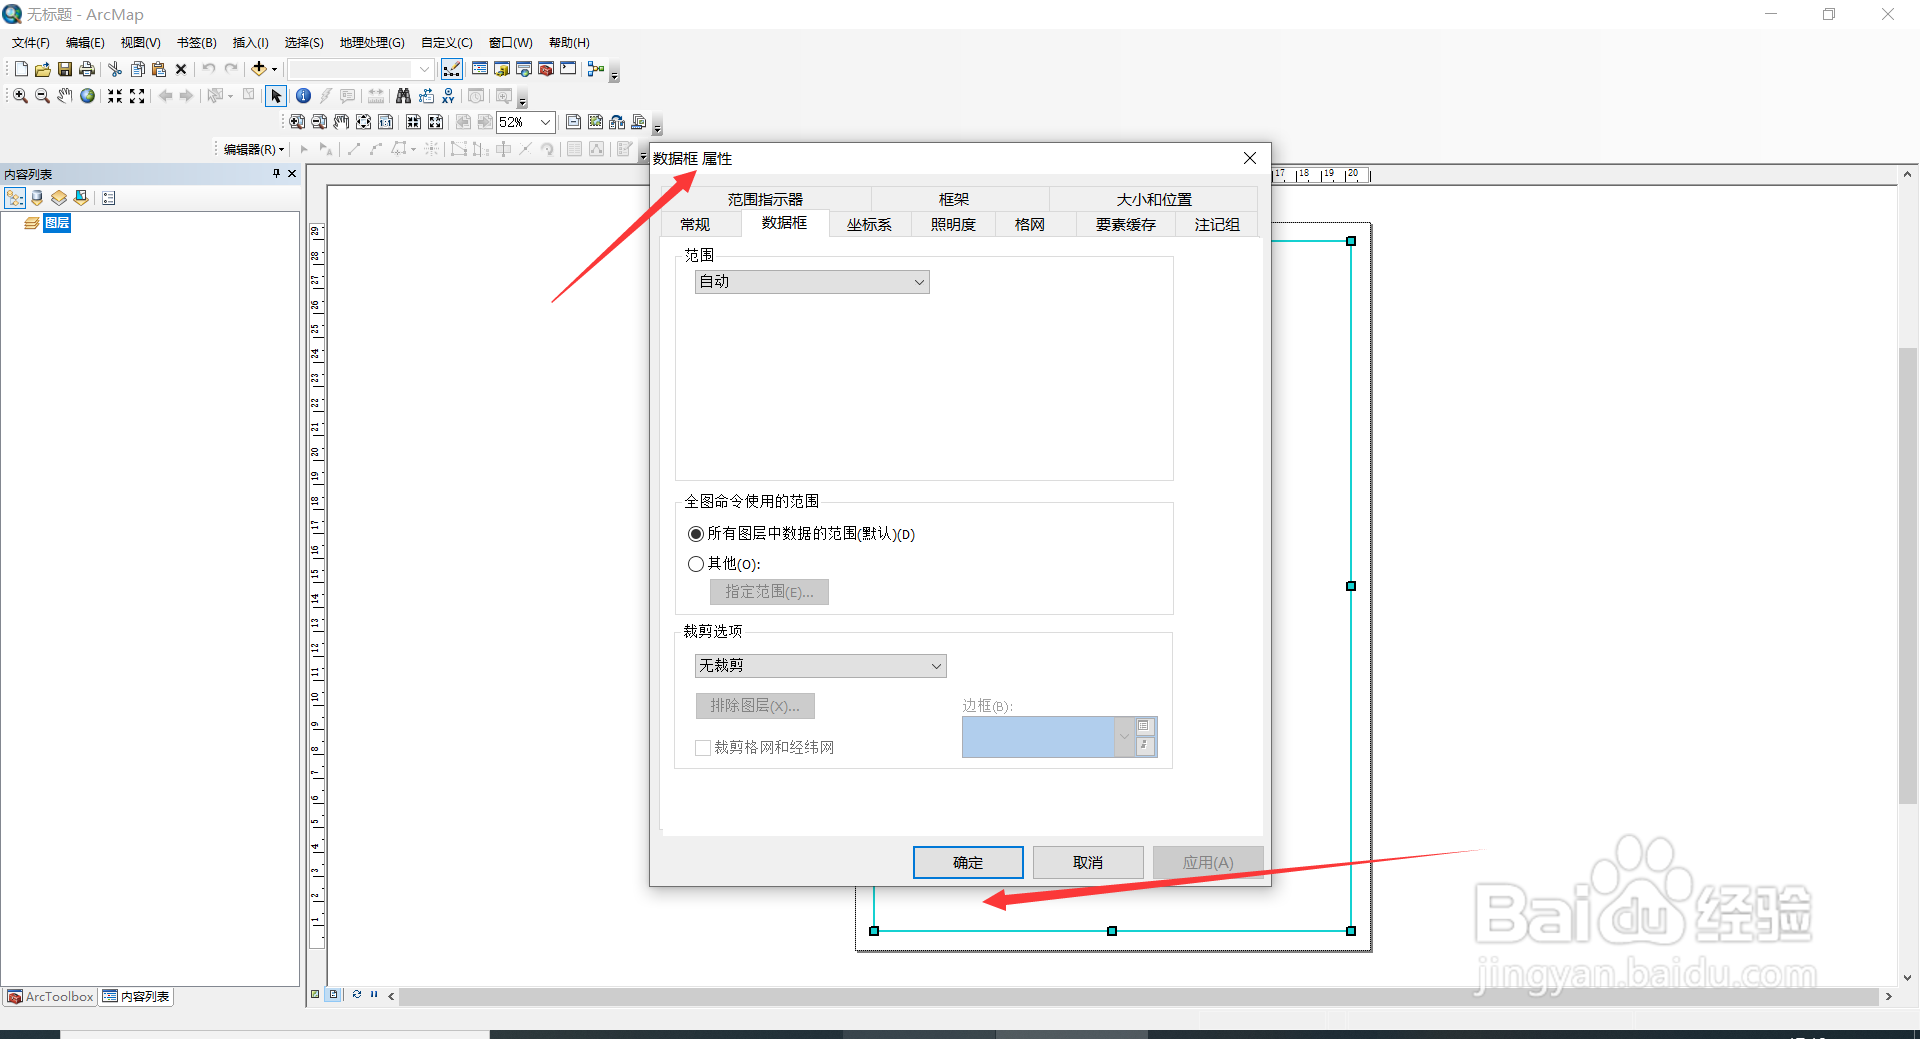Choose the Select Elements arrow tool
The image size is (1920, 1039).
276,96
